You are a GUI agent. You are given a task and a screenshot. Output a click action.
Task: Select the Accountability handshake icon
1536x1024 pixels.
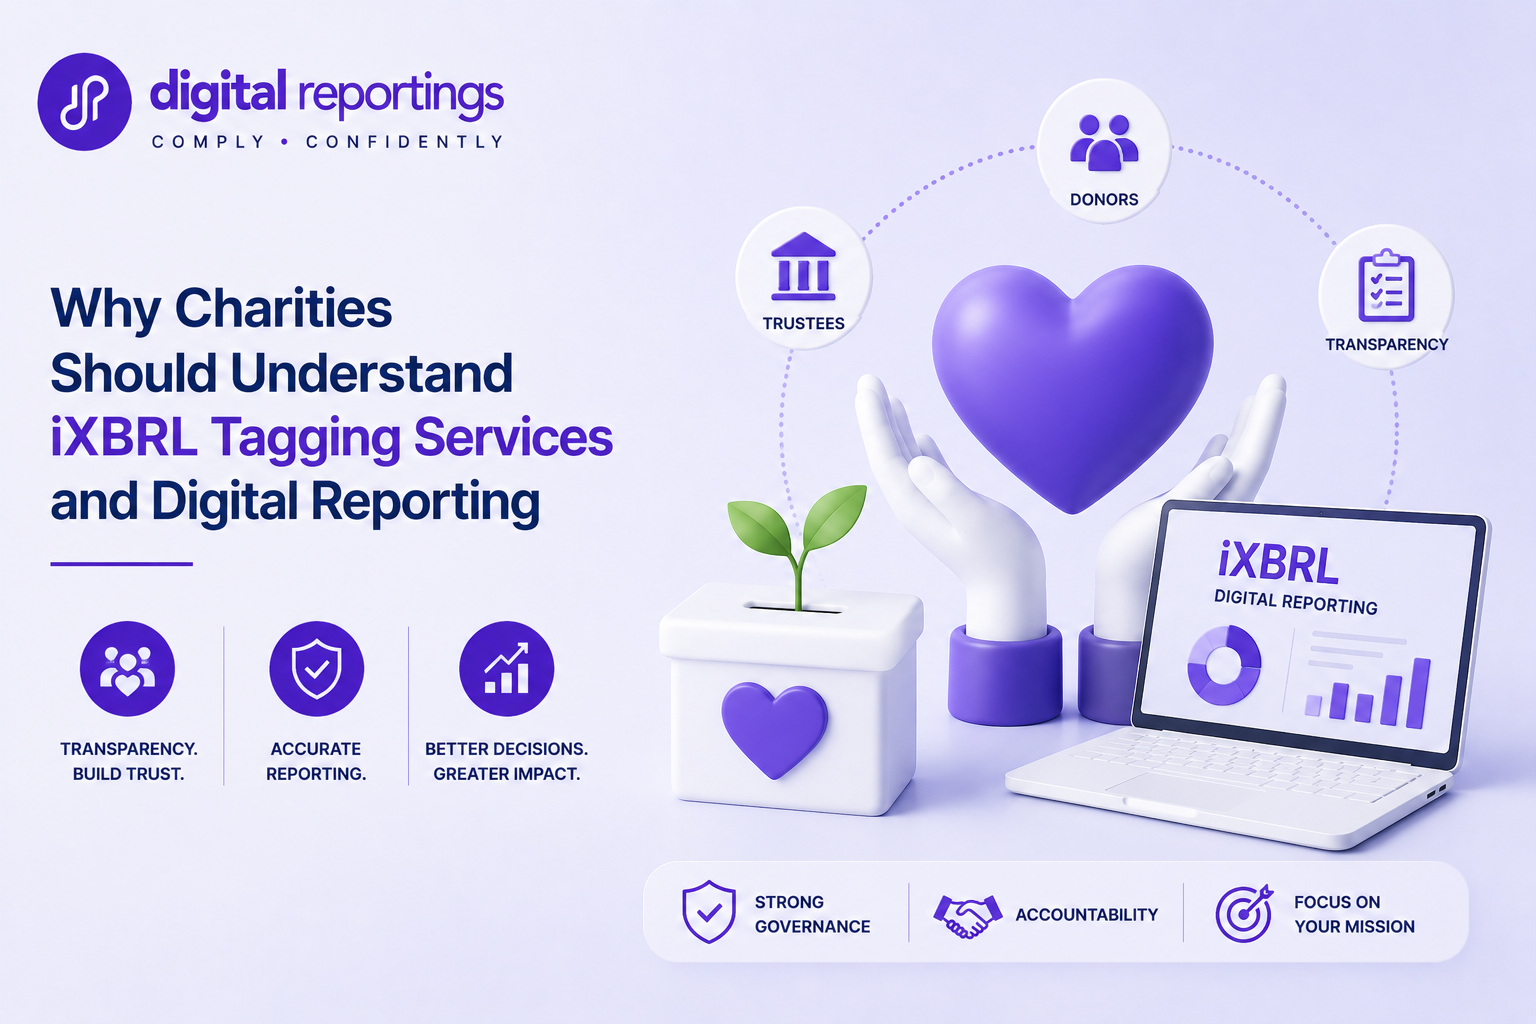tap(966, 915)
